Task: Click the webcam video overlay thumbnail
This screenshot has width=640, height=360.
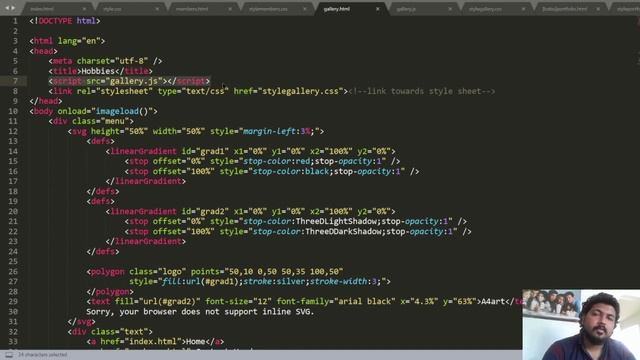Action: 581,325
